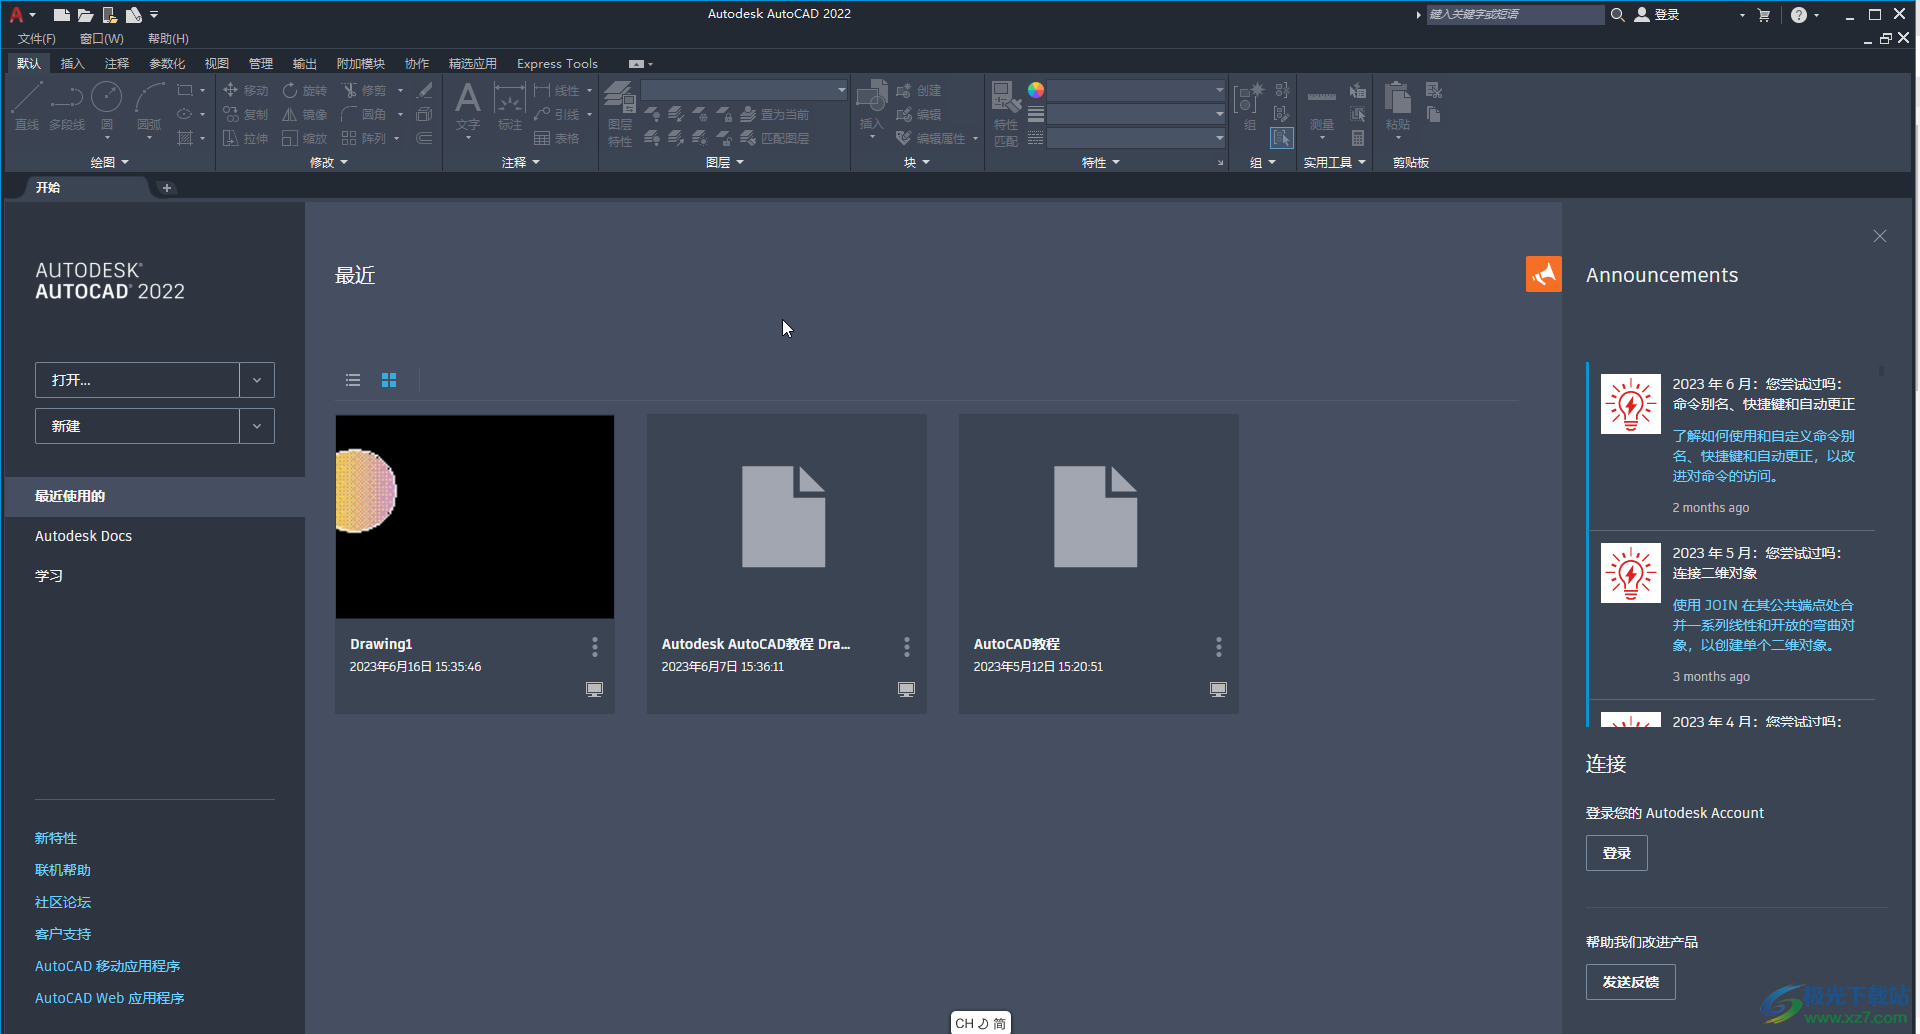Image resolution: width=1920 pixels, height=1034 pixels.
Task: Switch recent files to list view
Action: point(353,380)
